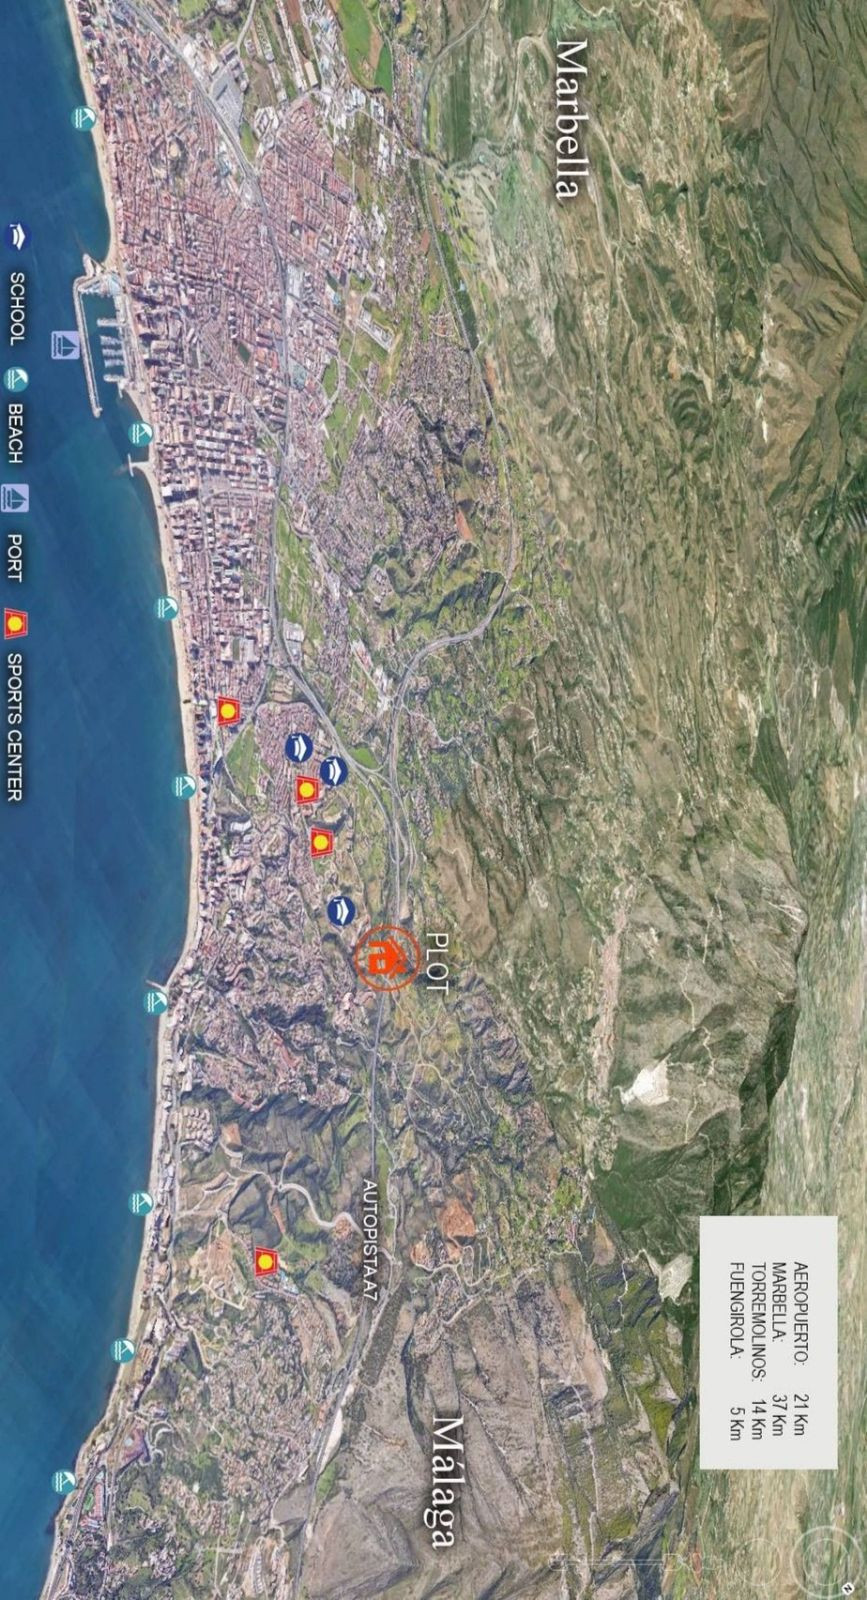Open the sports center marker near AUTOPISTA A7 label
This screenshot has width=867, height=1600.
(x=266, y=1262)
